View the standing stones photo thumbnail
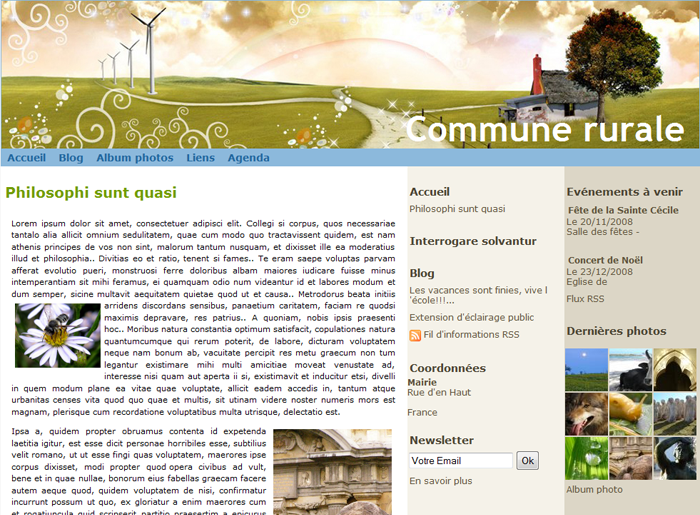Image resolution: width=700 pixels, height=515 pixels. [675, 414]
